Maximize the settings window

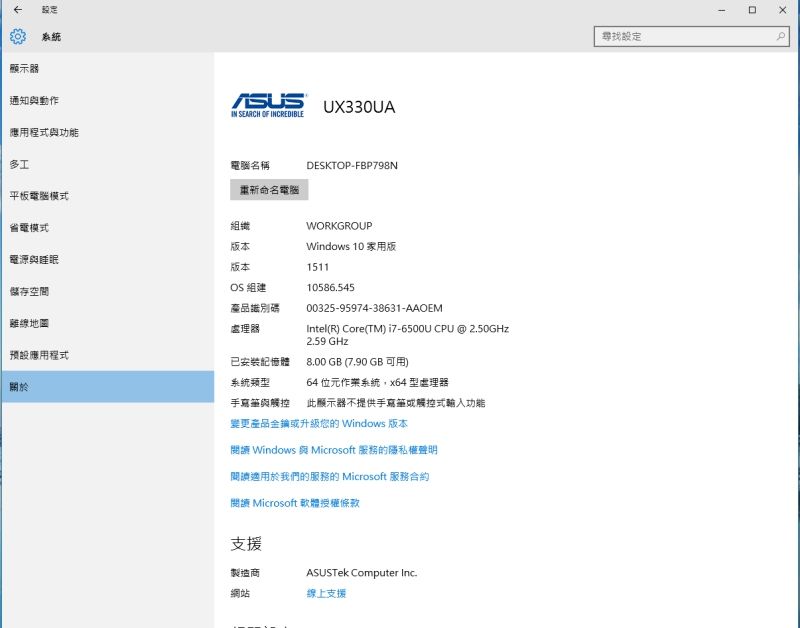[752, 10]
